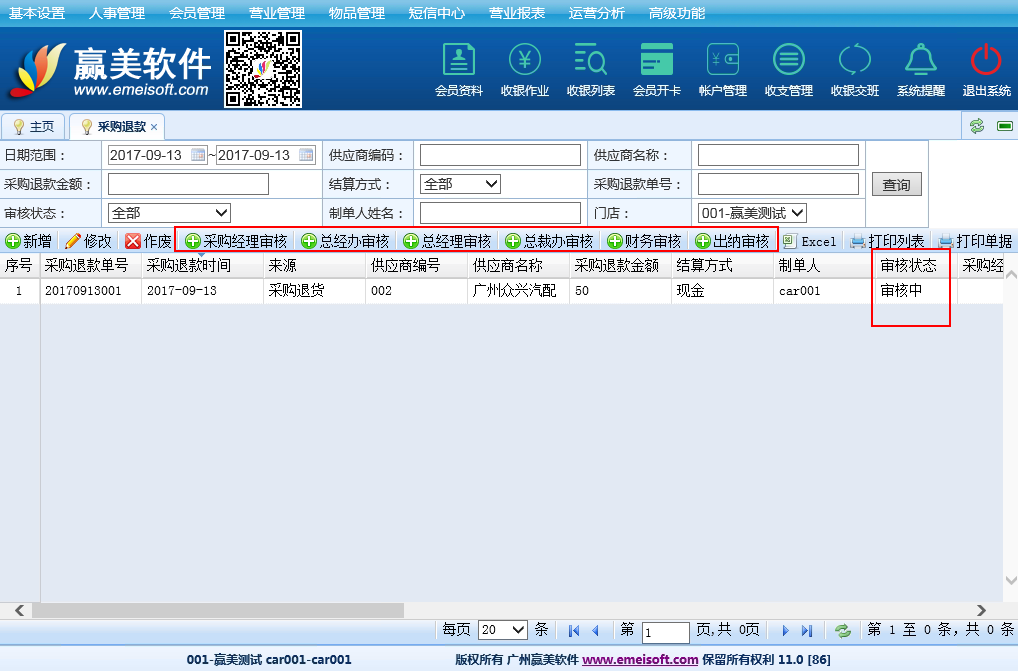Open the www.emeisoft.com link in footer
Screen dimensions: 1018x671
tap(640, 660)
